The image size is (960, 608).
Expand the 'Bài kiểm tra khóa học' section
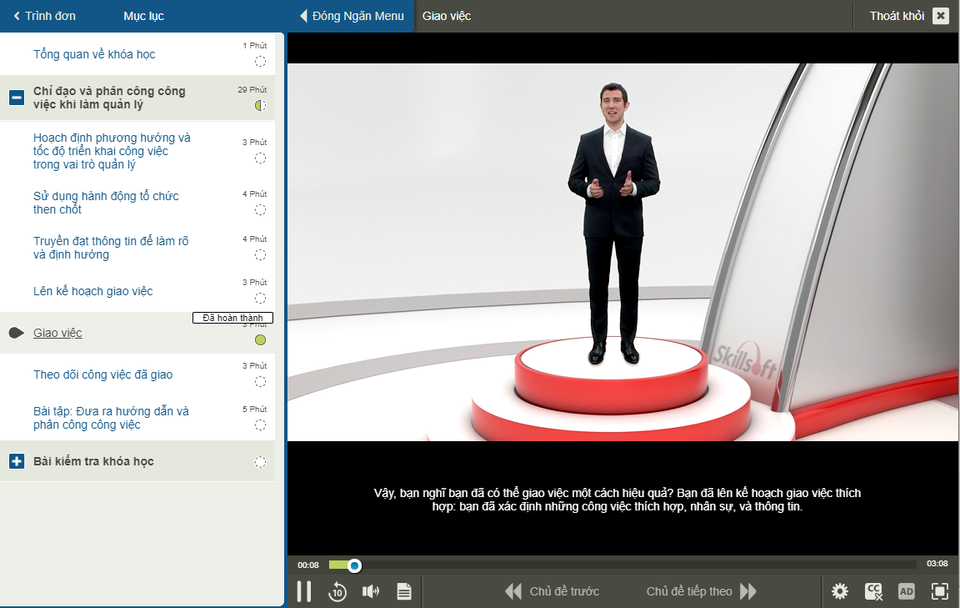tap(16, 461)
